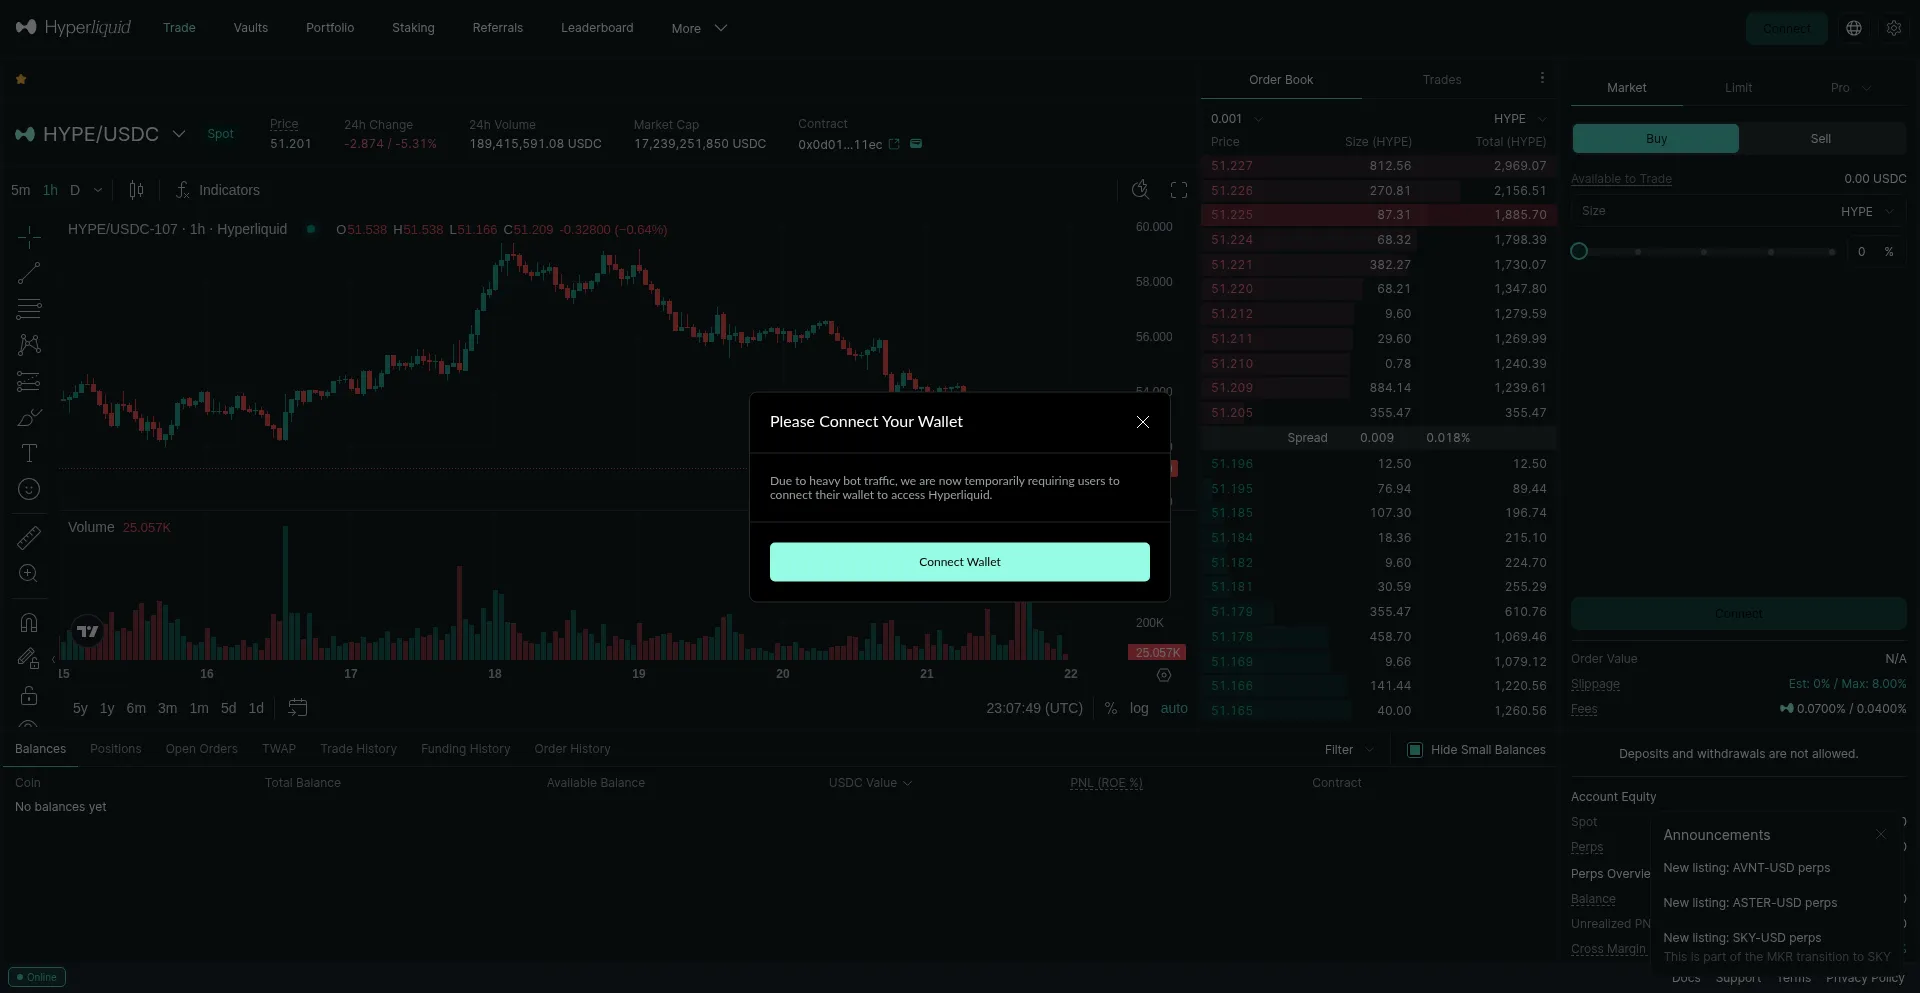Click the Connect button in header
The width and height of the screenshot is (1920, 993).
point(1786,28)
